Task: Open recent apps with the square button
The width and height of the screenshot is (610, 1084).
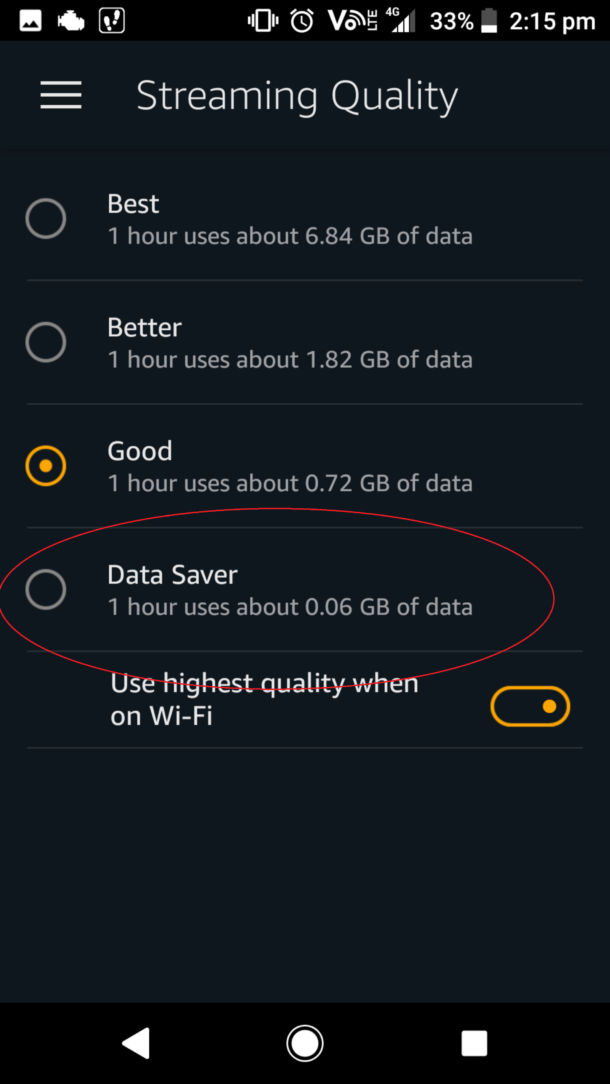Action: click(473, 1043)
